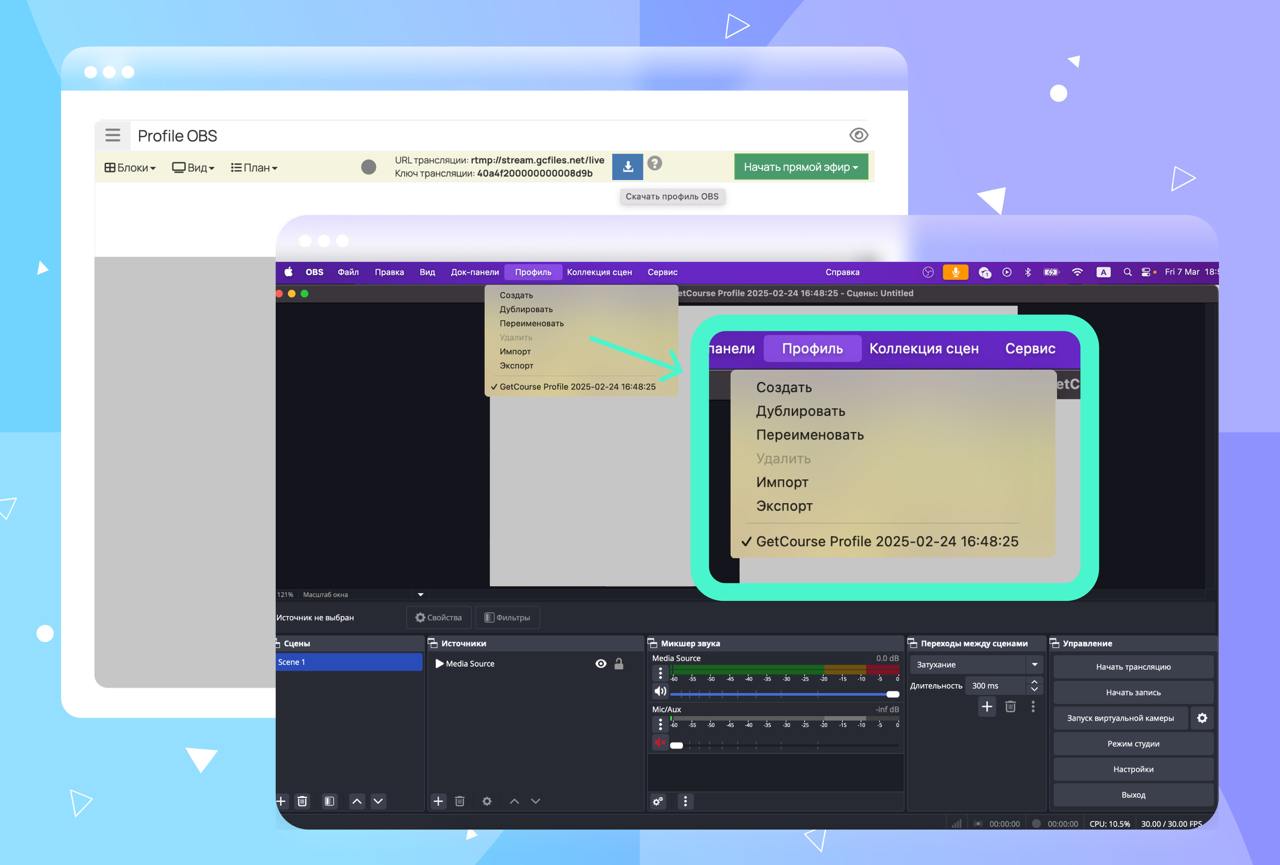Move scene down in Scenes panel
Screen dimensions: 1280x865
[378, 801]
